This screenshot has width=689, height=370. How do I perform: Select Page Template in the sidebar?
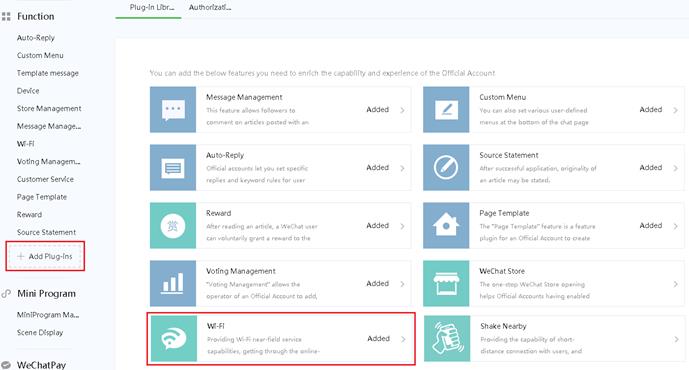42,197
